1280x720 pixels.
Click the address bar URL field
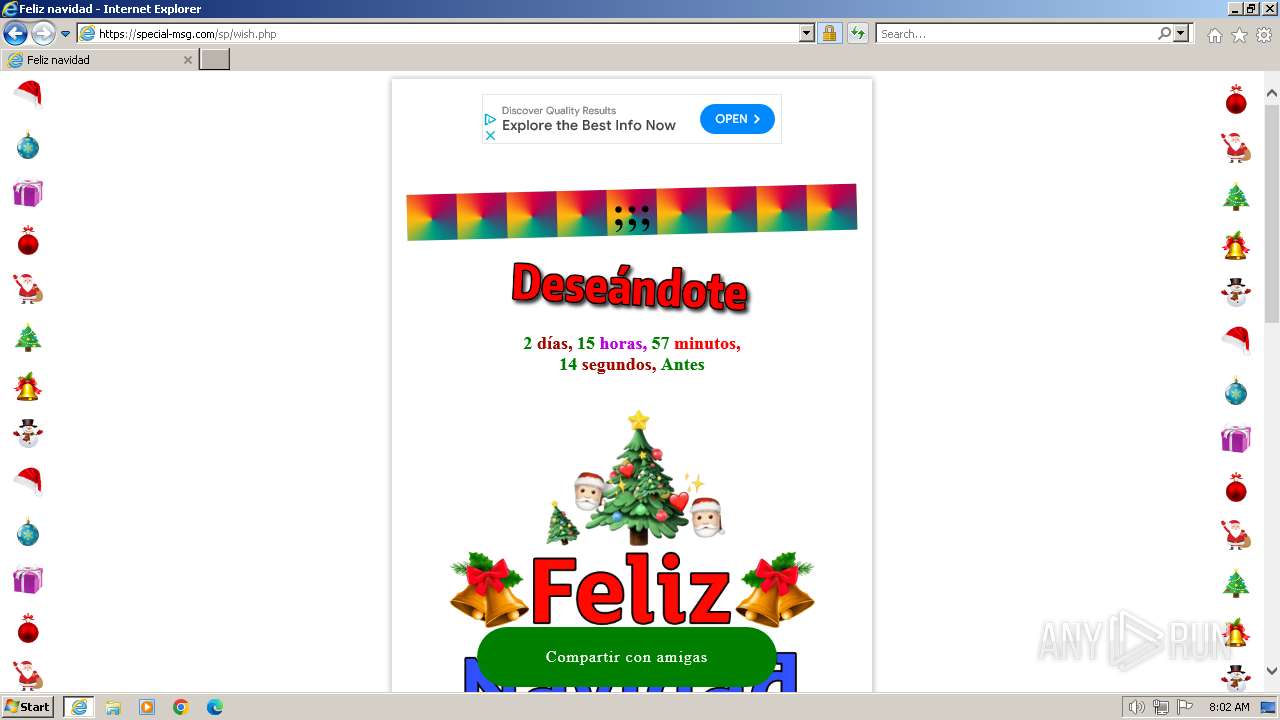coord(438,33)
